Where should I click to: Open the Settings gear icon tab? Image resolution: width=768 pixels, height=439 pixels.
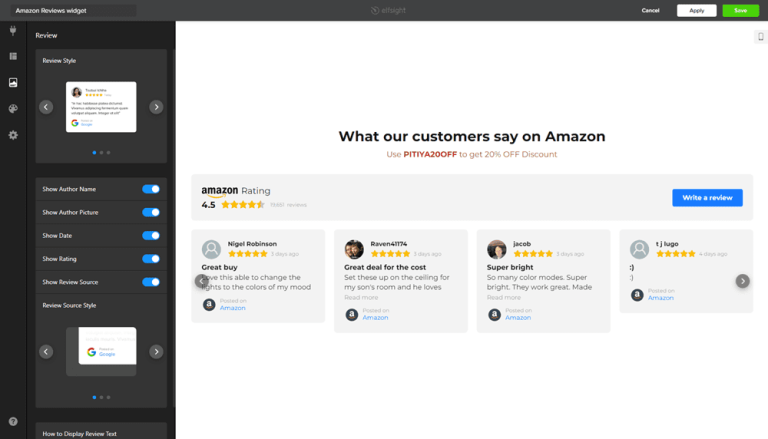coord(13,135)
